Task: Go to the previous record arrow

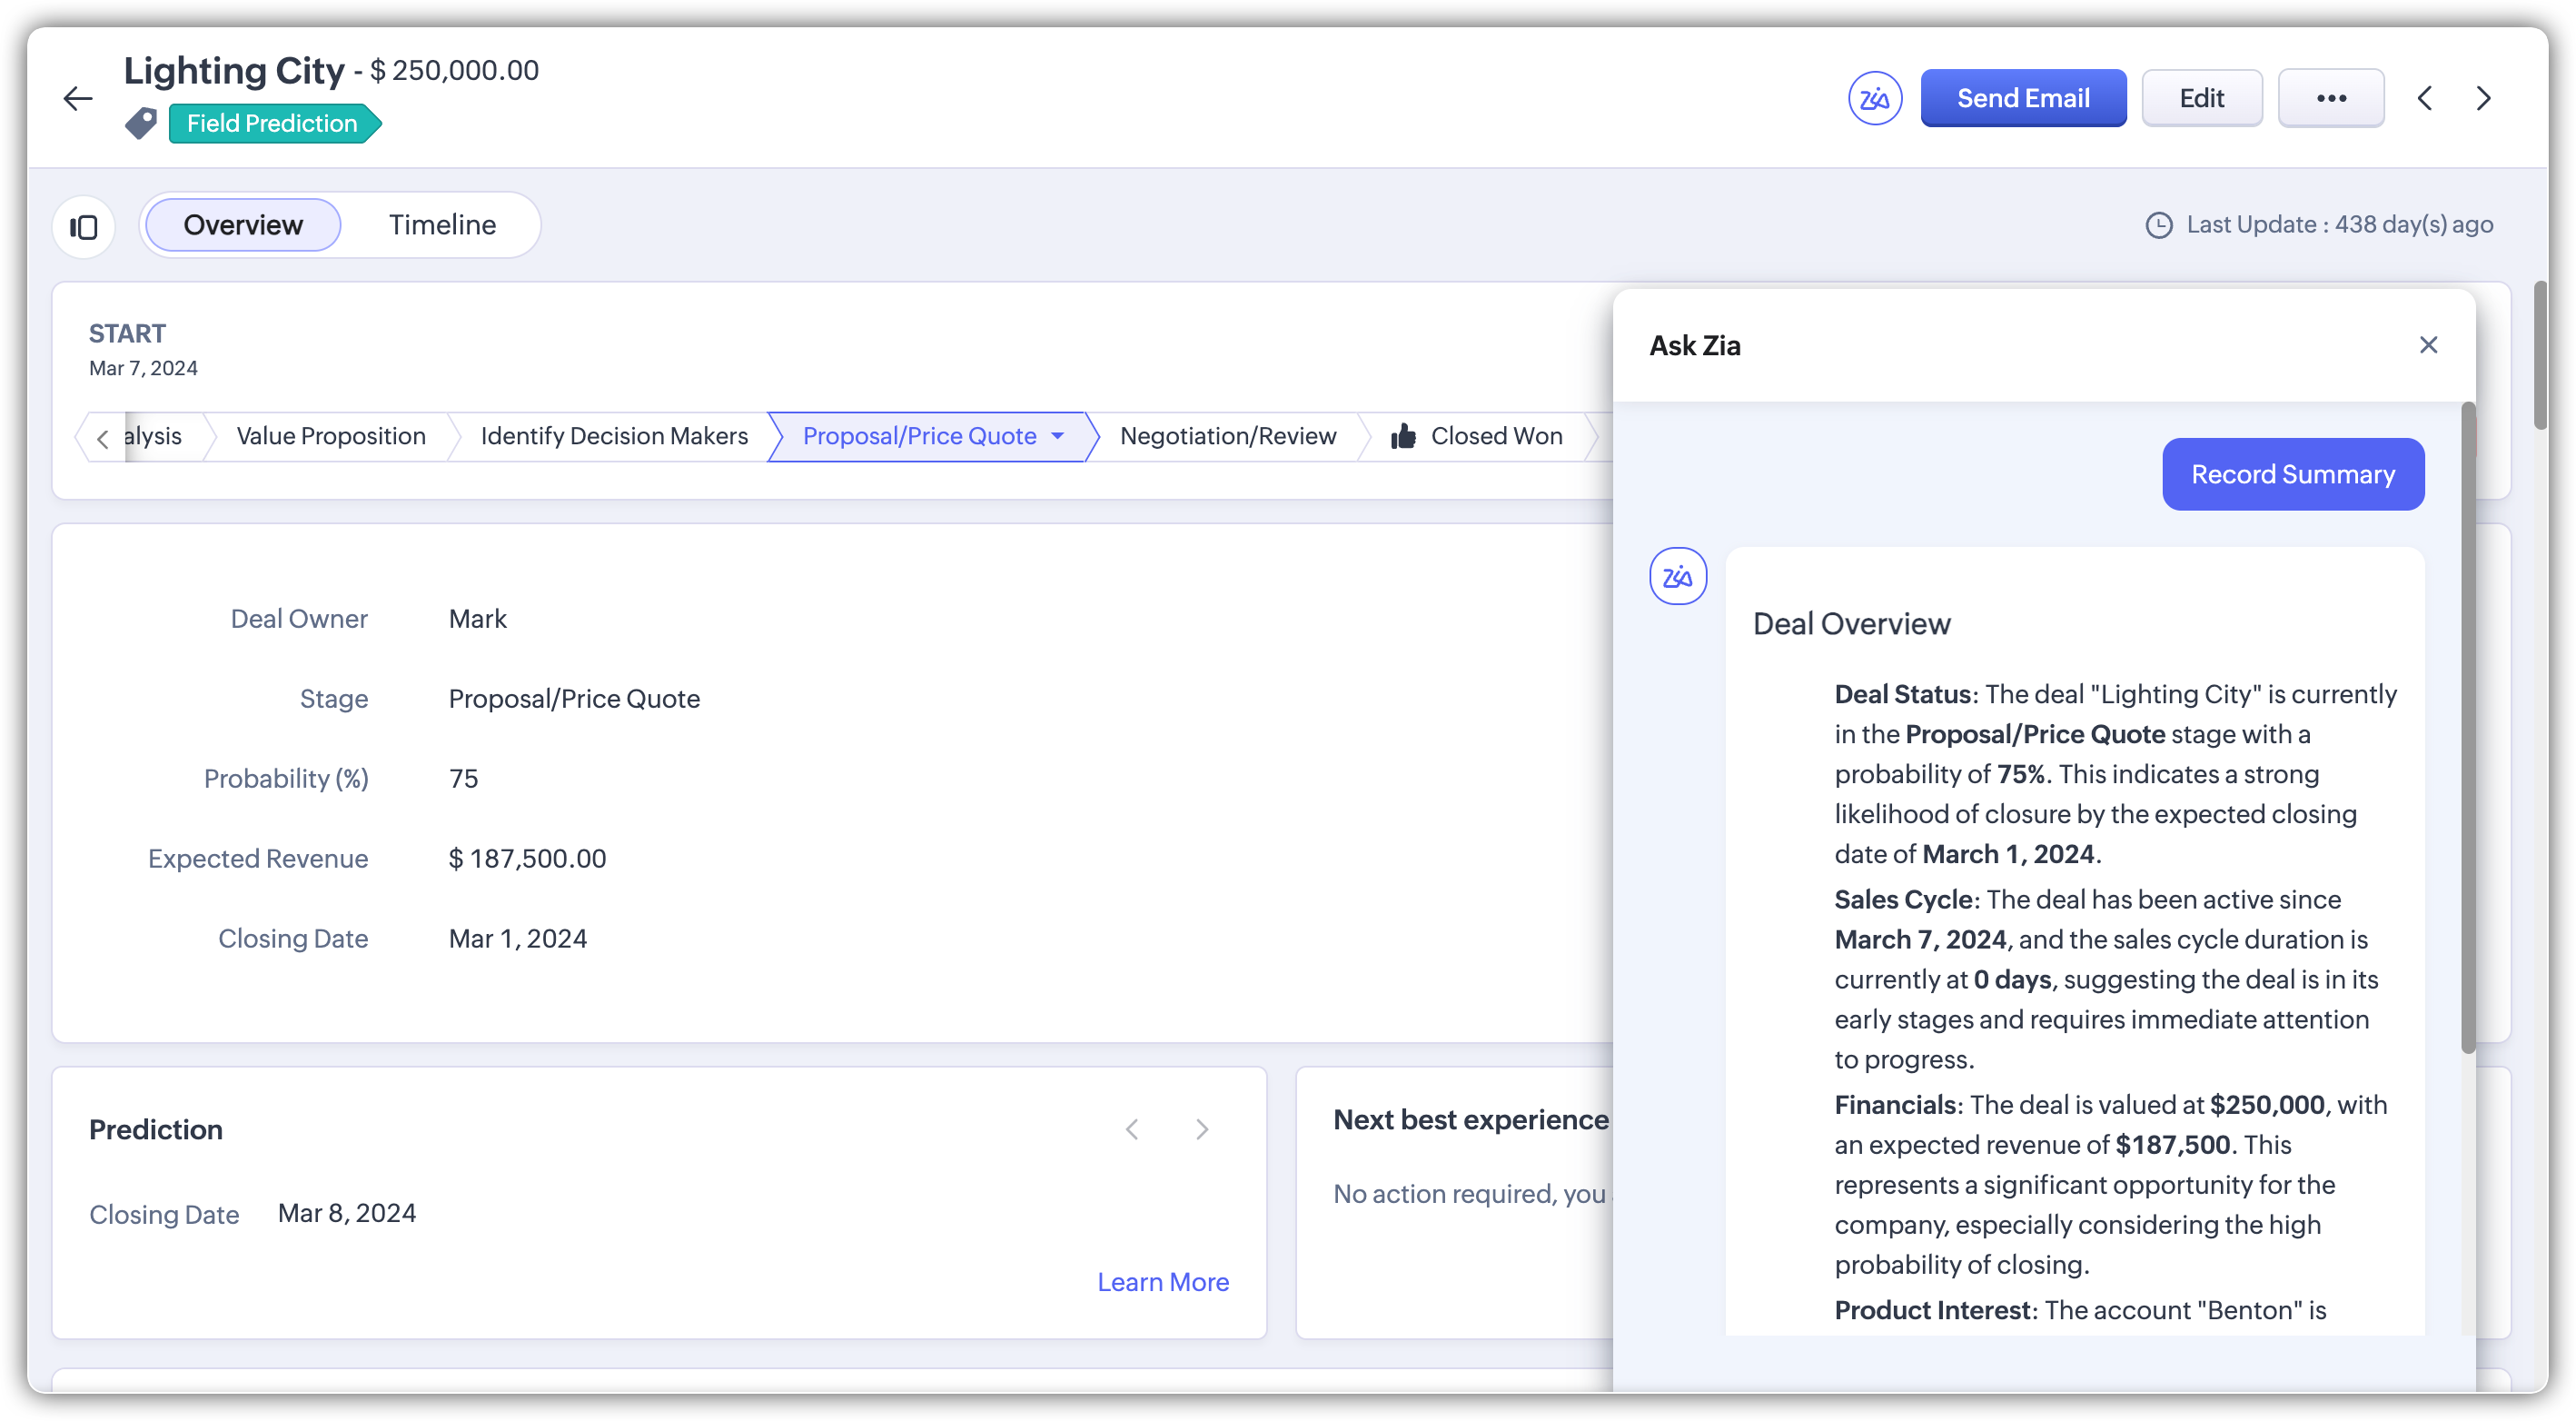Action: tap(2424, 98)
